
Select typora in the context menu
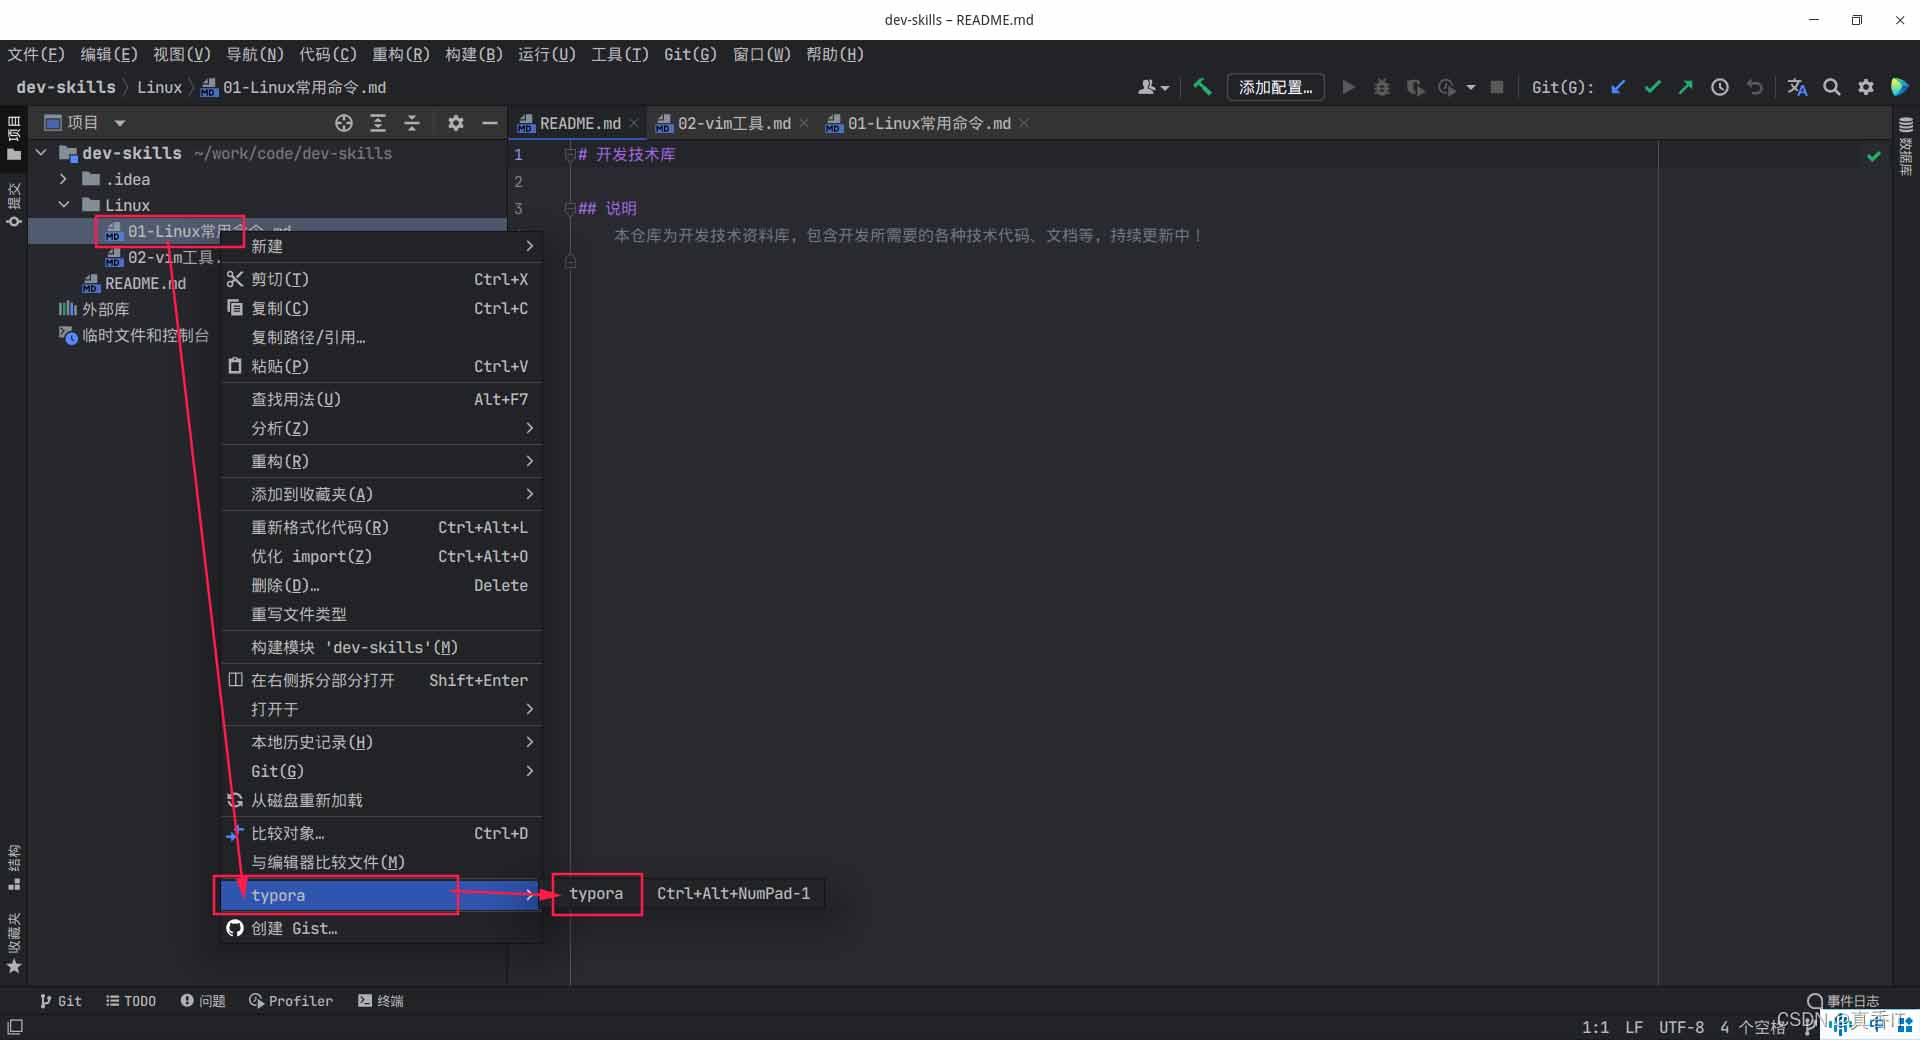tap(382, 895)
